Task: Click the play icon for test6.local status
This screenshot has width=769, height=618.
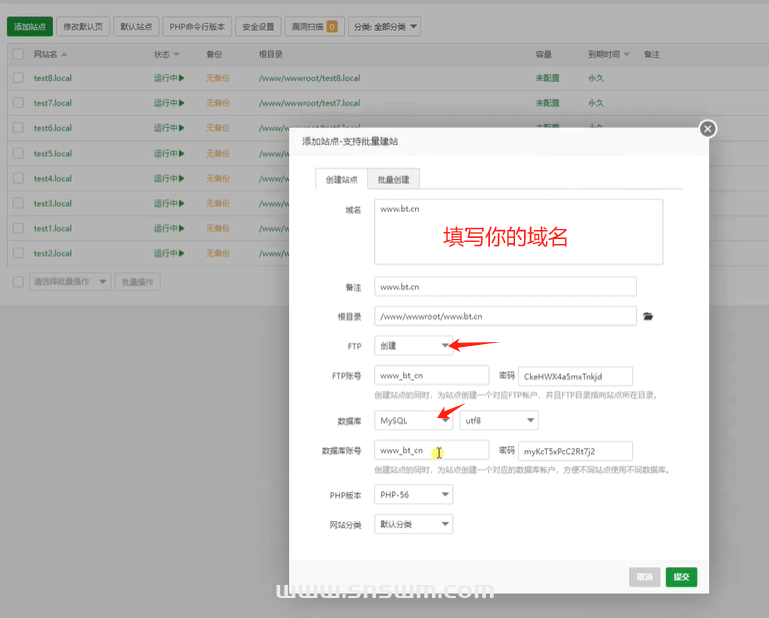Action: click(x=182, y=128)
